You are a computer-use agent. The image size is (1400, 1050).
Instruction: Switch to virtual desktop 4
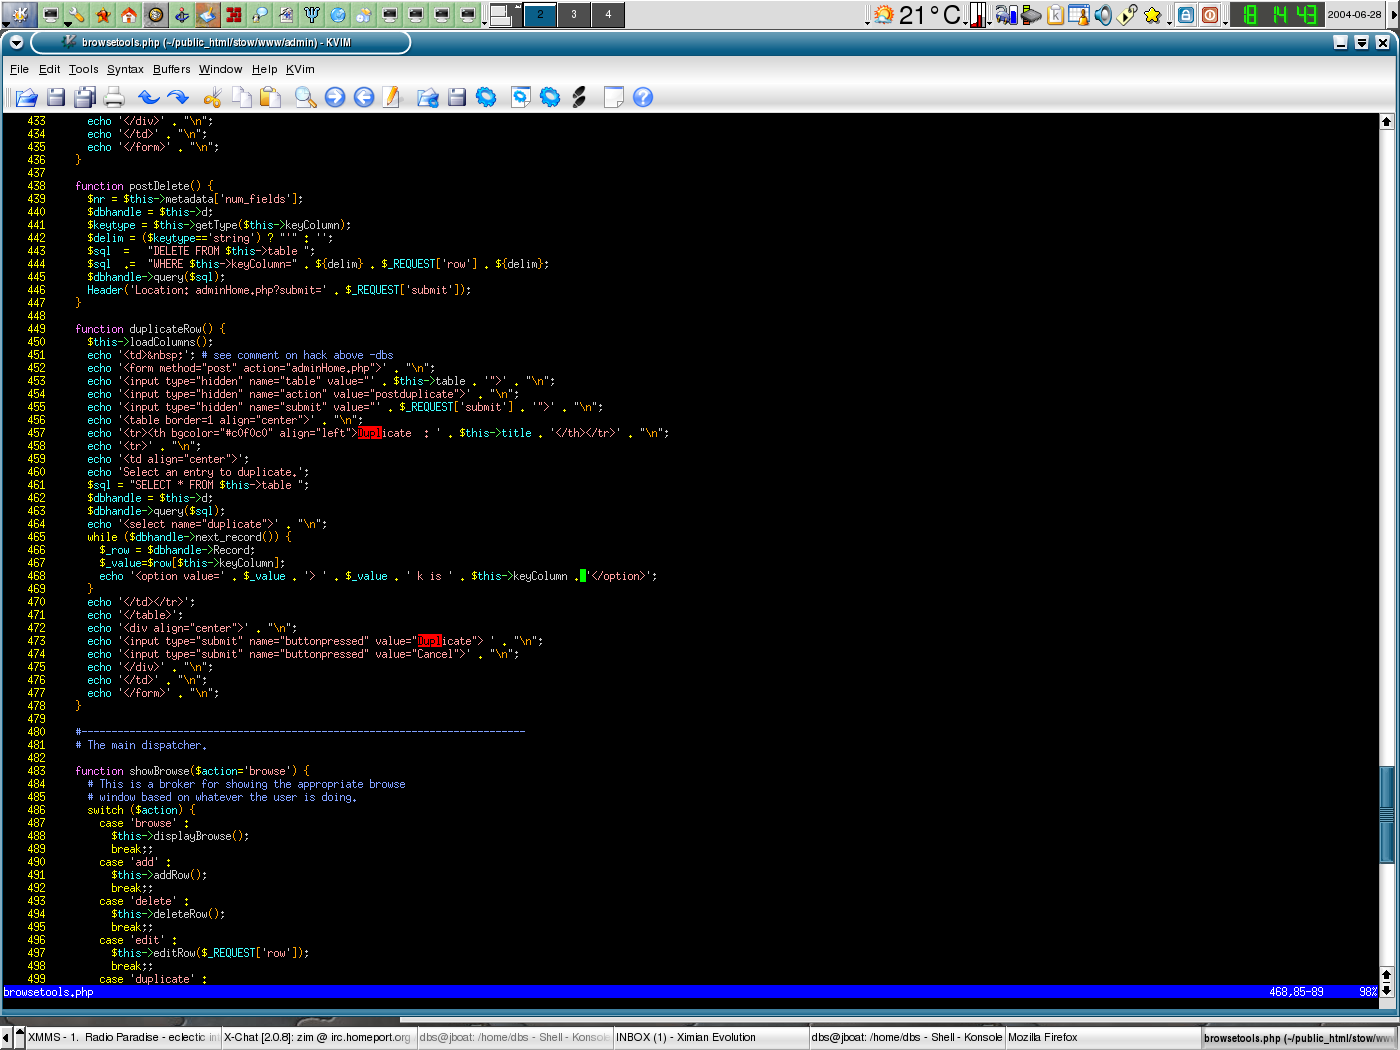607,14
